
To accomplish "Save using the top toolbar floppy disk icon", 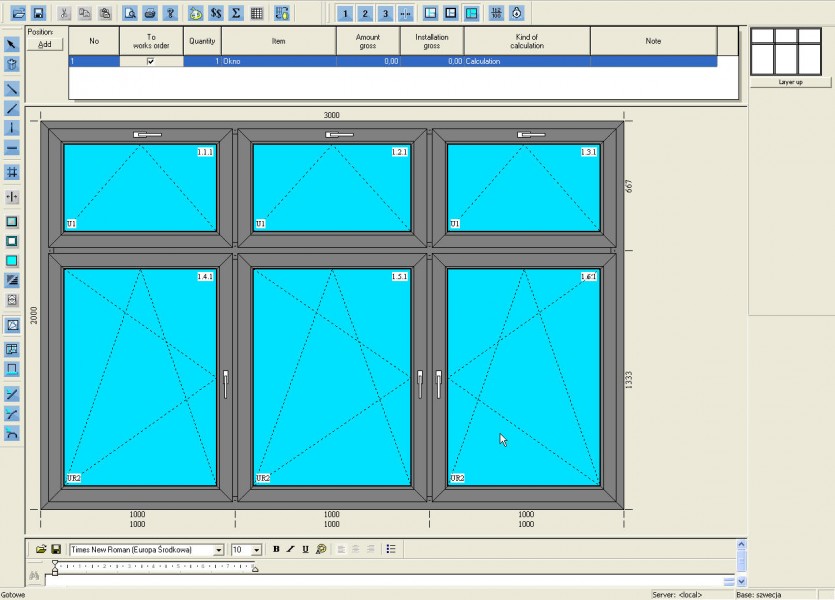I will coord(38,13).
